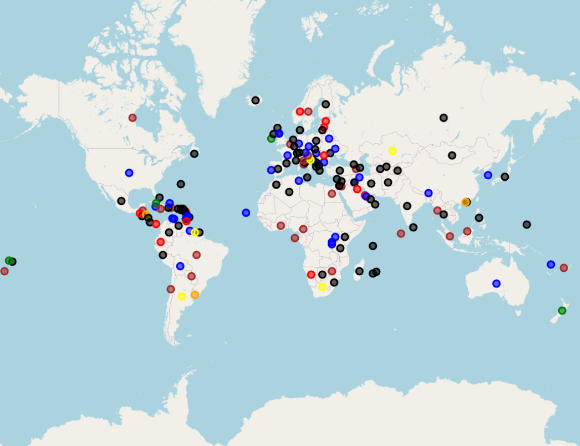The height and width of the screenshot is (446, 580).
Task: Open the brown marker near Fiji
Action: pyautogui.click(x=564, y=268)
